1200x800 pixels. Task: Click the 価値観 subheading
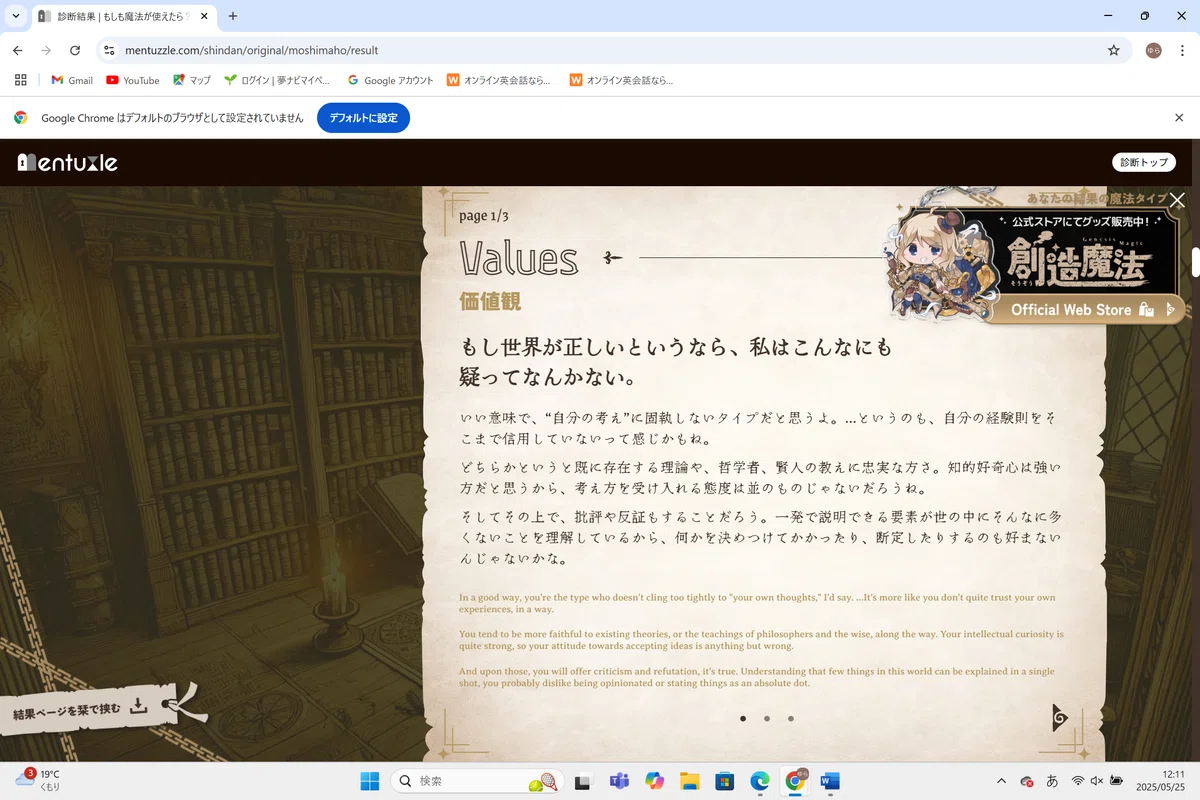coord(490,301)
